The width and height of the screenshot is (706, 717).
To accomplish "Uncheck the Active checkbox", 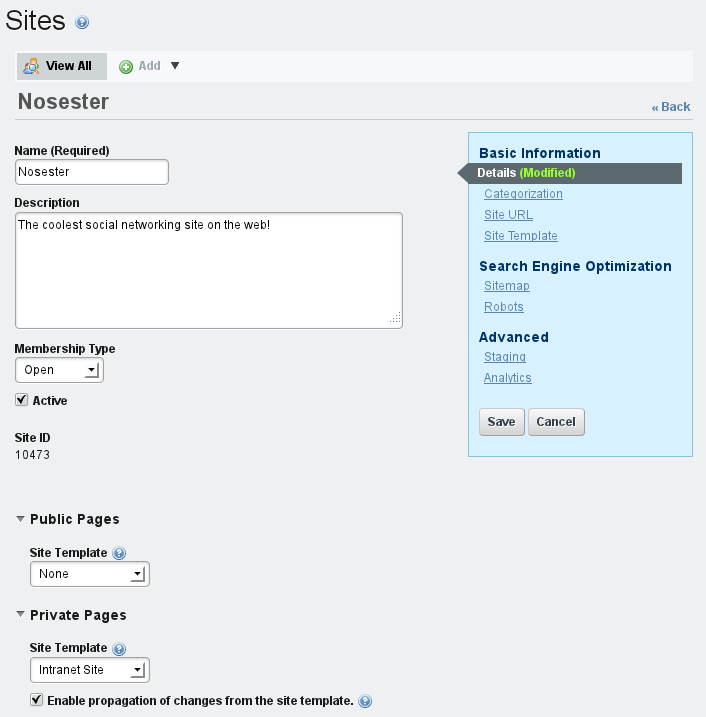I will click(x=21, y=400).
